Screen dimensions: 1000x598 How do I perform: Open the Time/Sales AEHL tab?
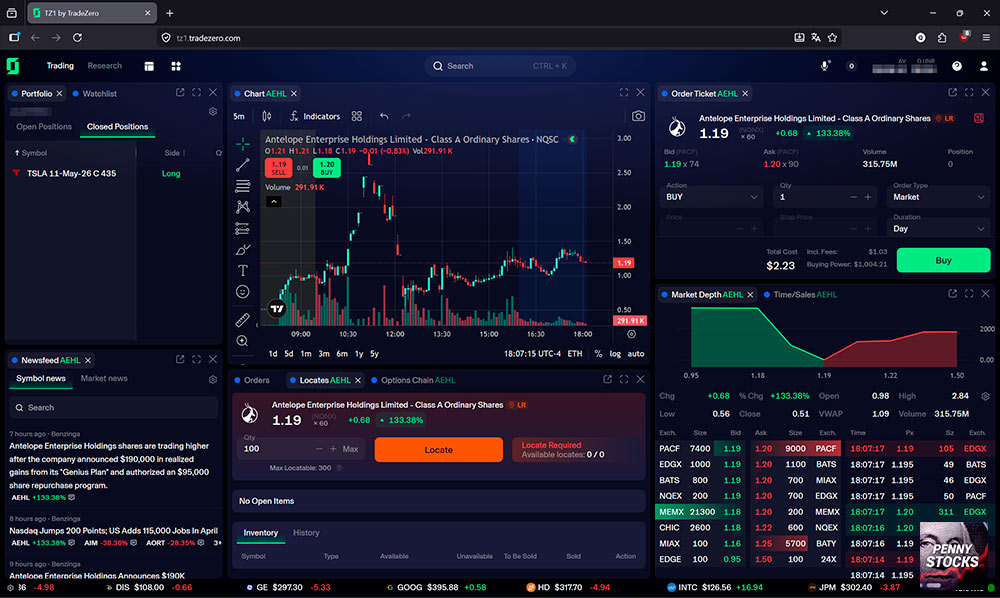[800, 295]
